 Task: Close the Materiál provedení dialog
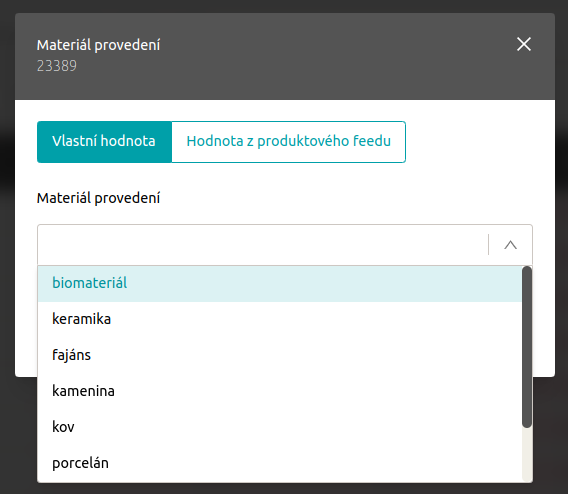pyautogui.click(x=523, y=44)
